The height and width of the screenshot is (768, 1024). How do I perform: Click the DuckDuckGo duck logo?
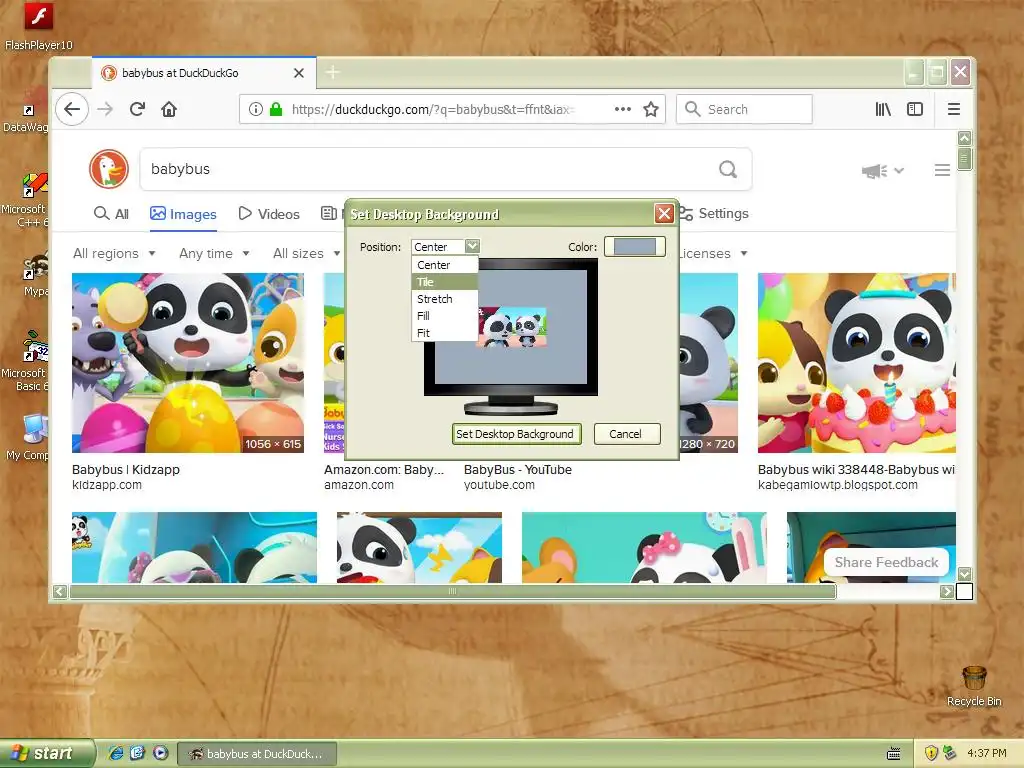109,168
